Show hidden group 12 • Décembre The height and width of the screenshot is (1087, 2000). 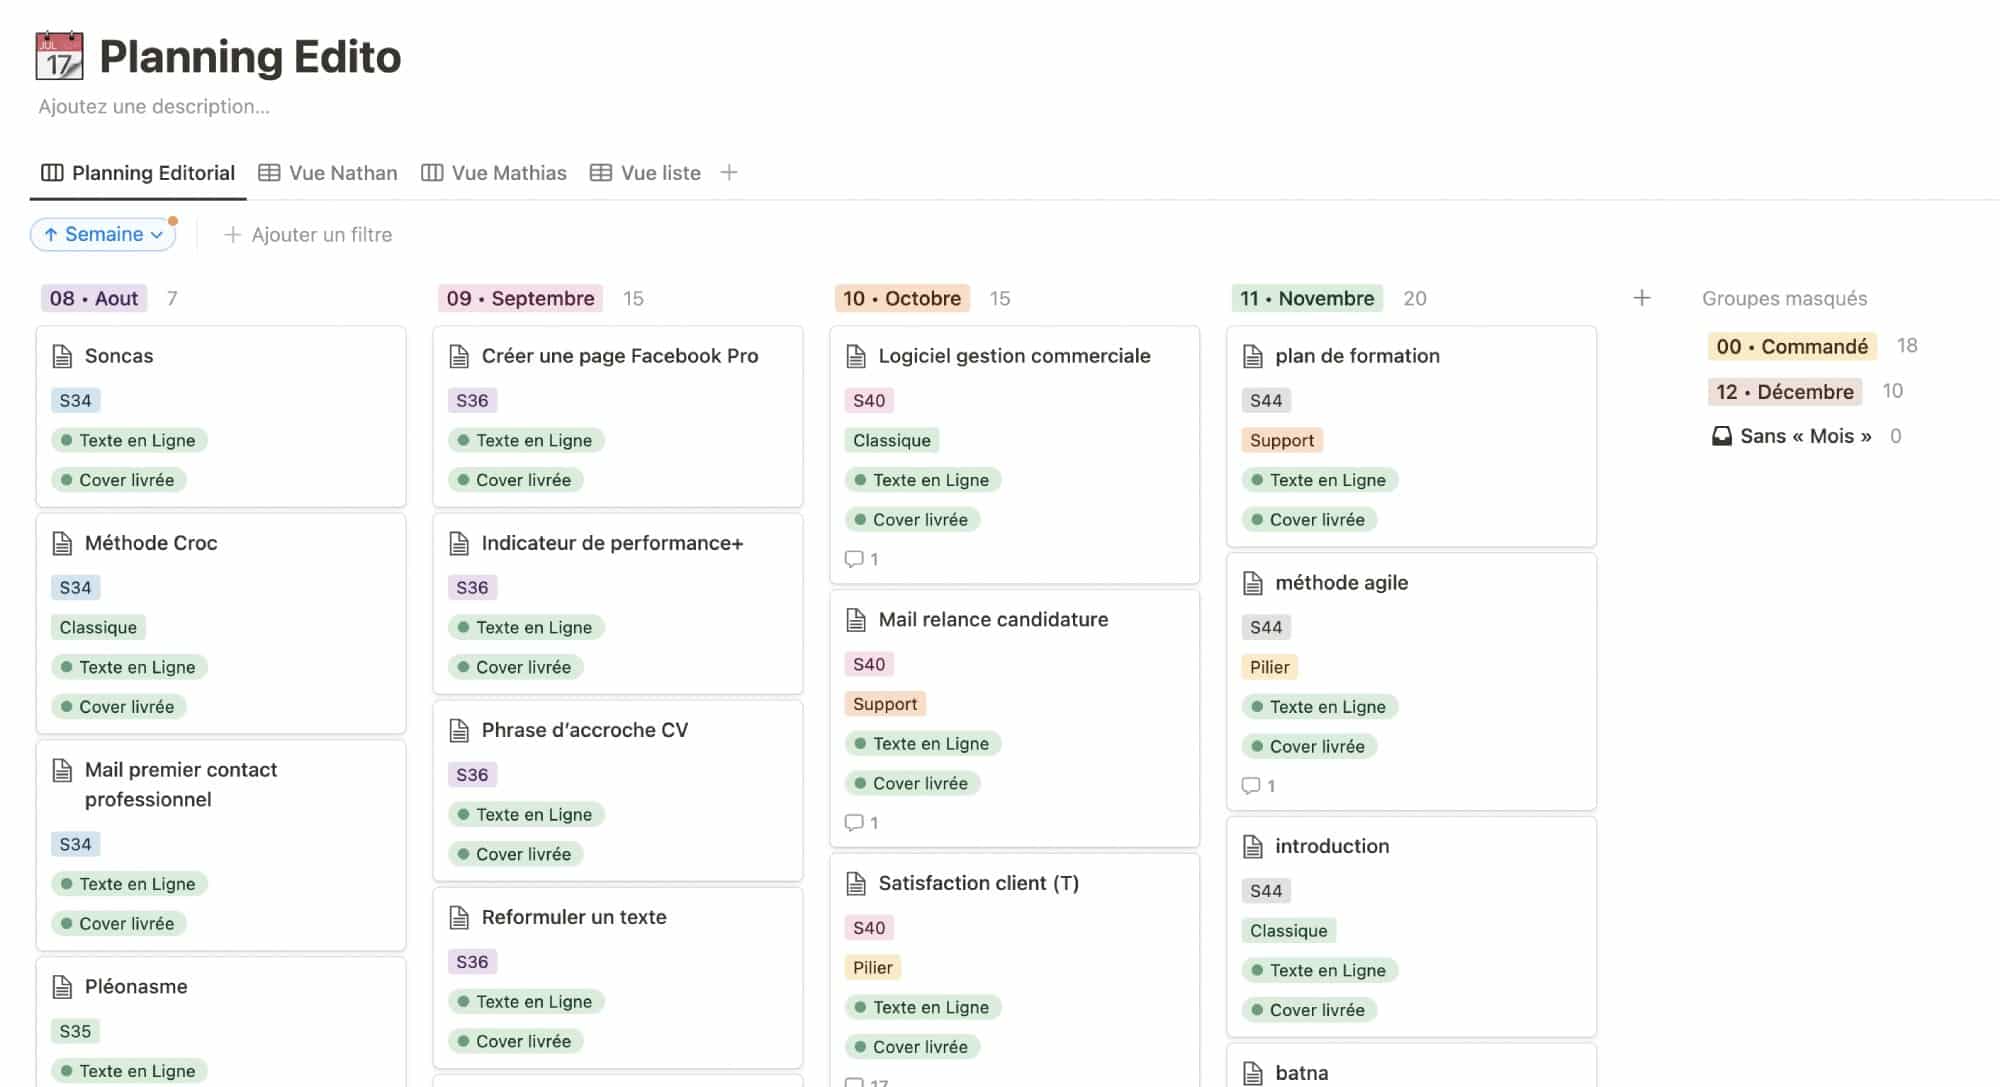pyautogui.click(x=1784, y=392)
